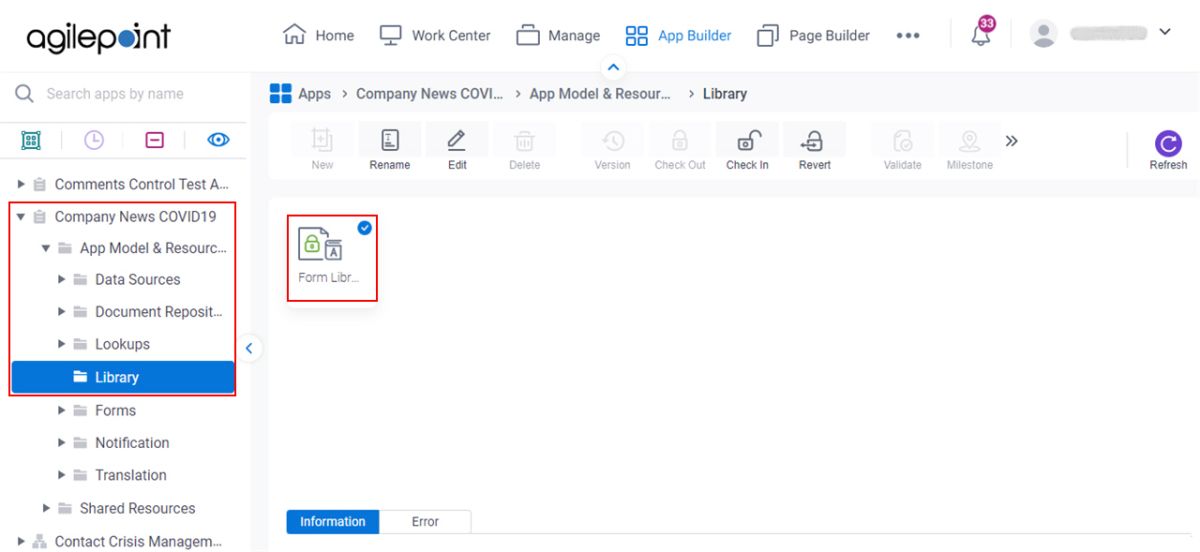Viewport: 1200px width, 552px height.
Task: Click the Version history button
Action: 612,149
